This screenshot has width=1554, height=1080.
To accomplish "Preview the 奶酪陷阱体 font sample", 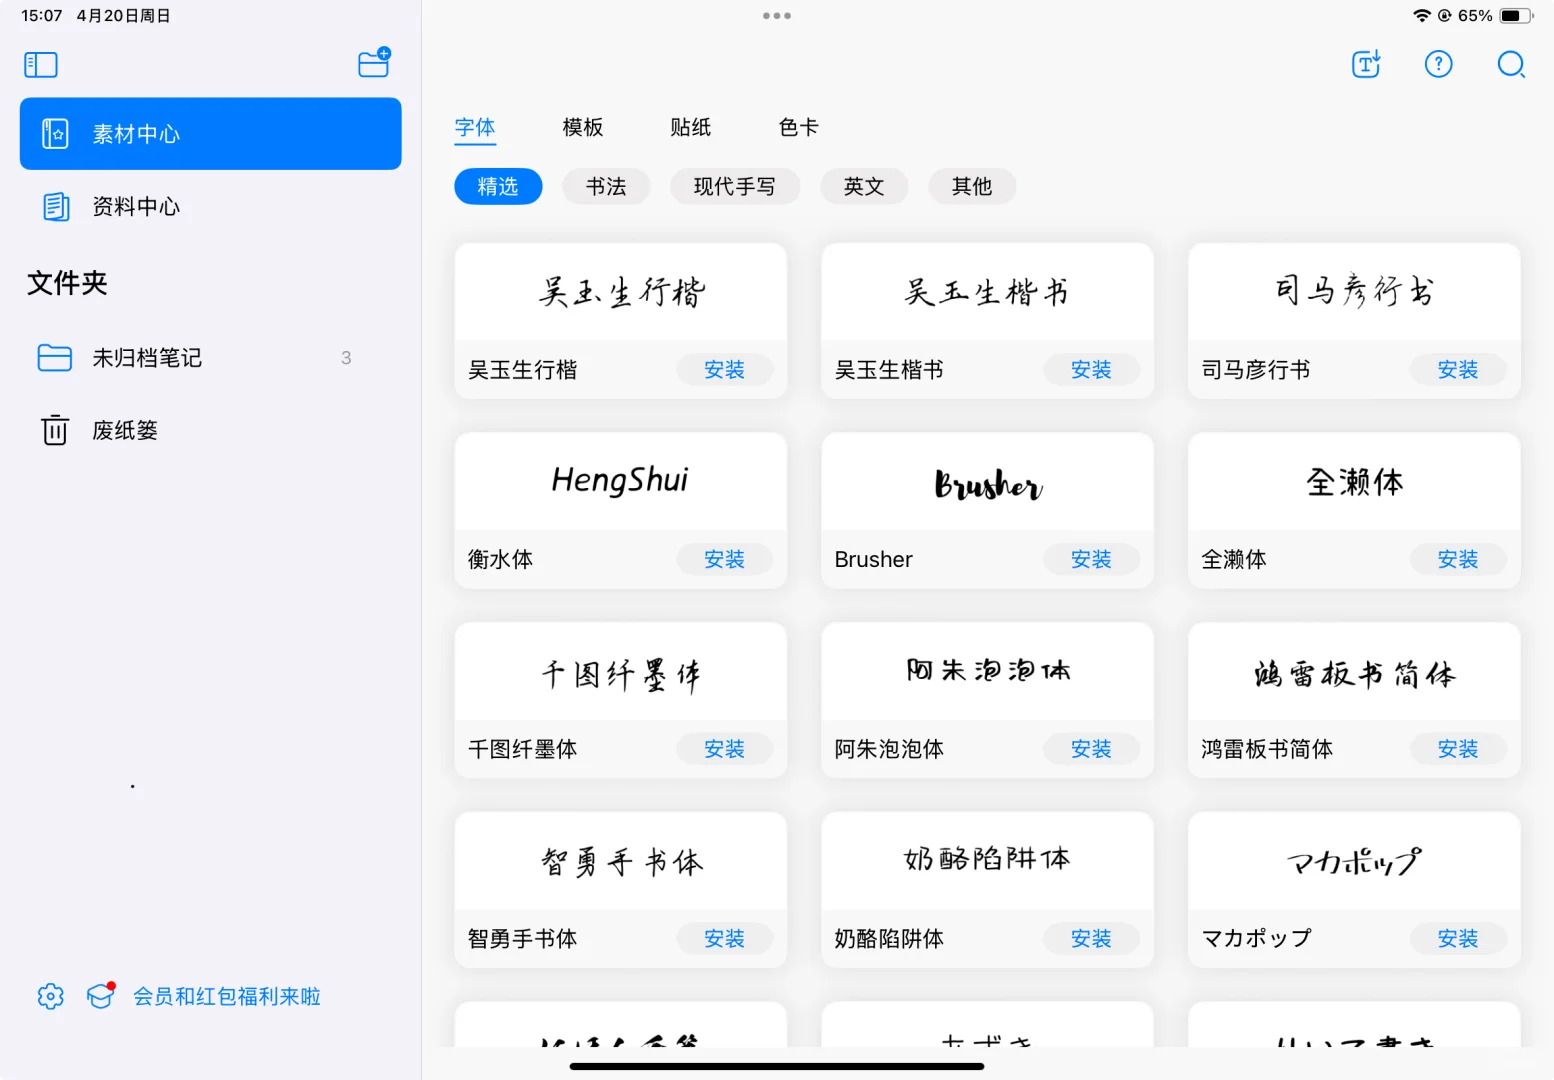I will coord(988,861).
